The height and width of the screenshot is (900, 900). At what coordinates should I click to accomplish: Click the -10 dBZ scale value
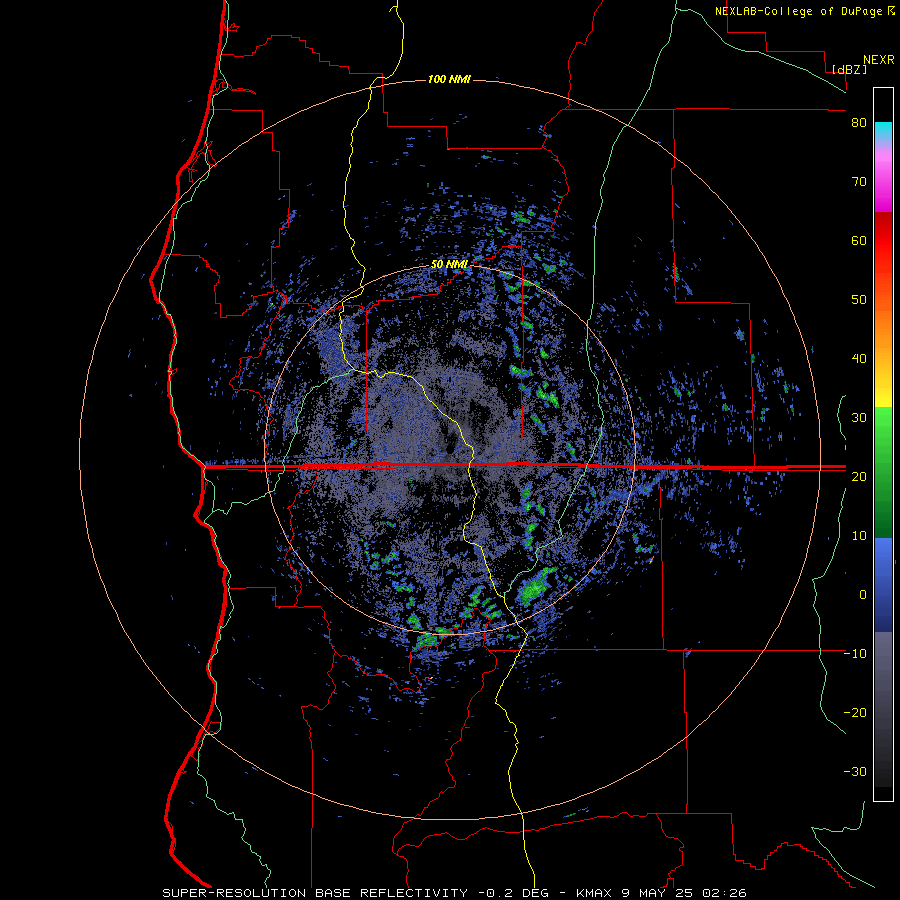coord(855,654)
